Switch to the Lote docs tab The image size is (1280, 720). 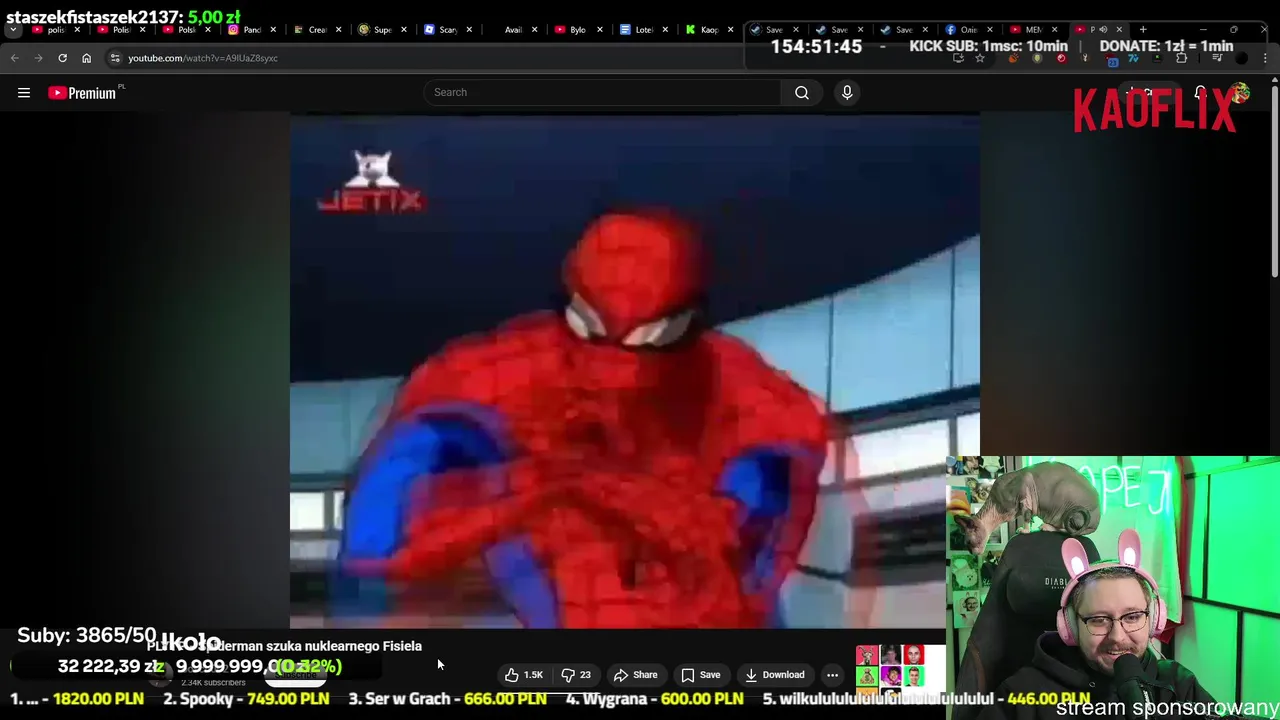click(642, 30)
